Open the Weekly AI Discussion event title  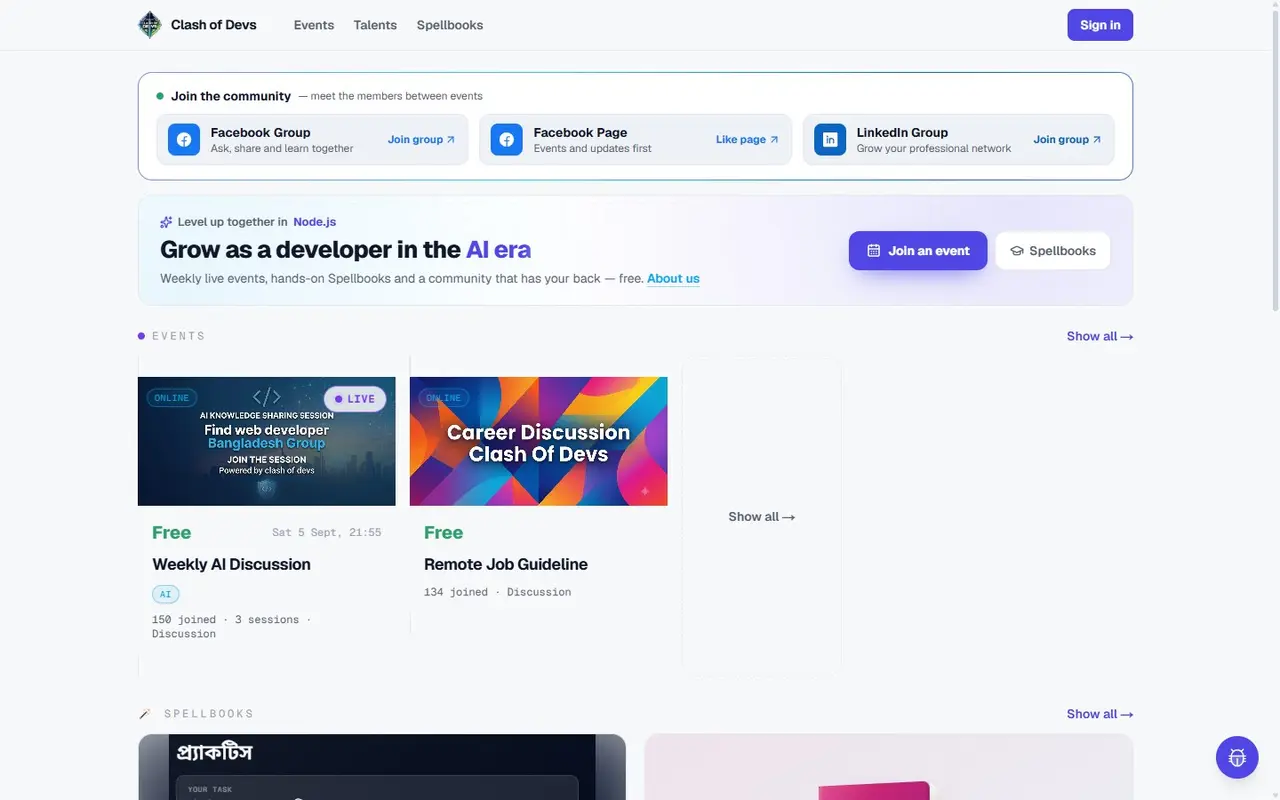[231, 564]
